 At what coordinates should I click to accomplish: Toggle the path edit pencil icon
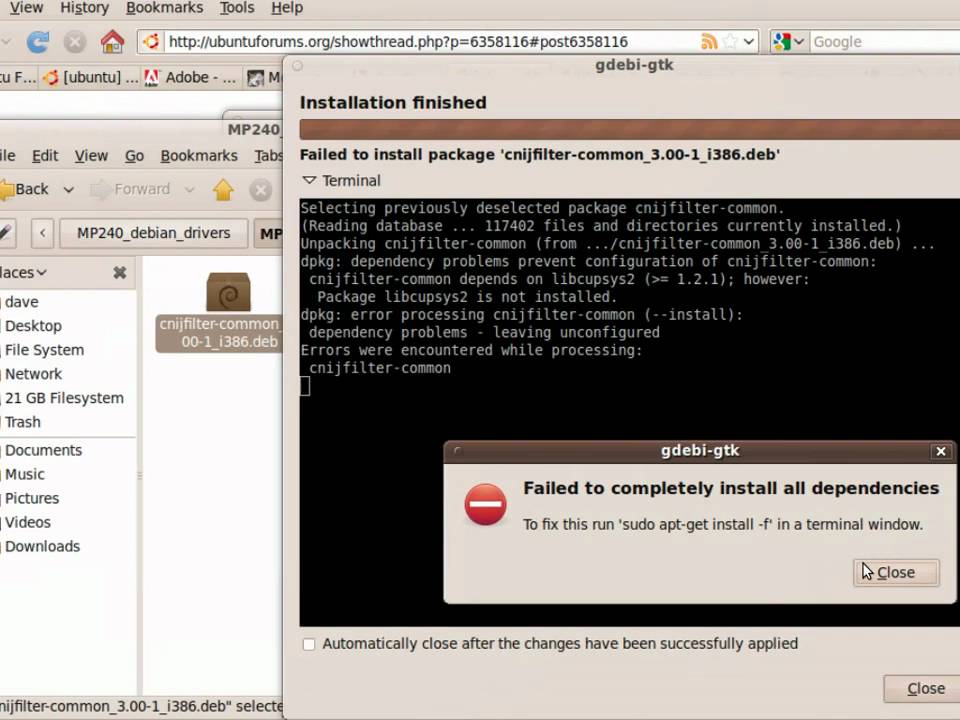tap(6, 233)
